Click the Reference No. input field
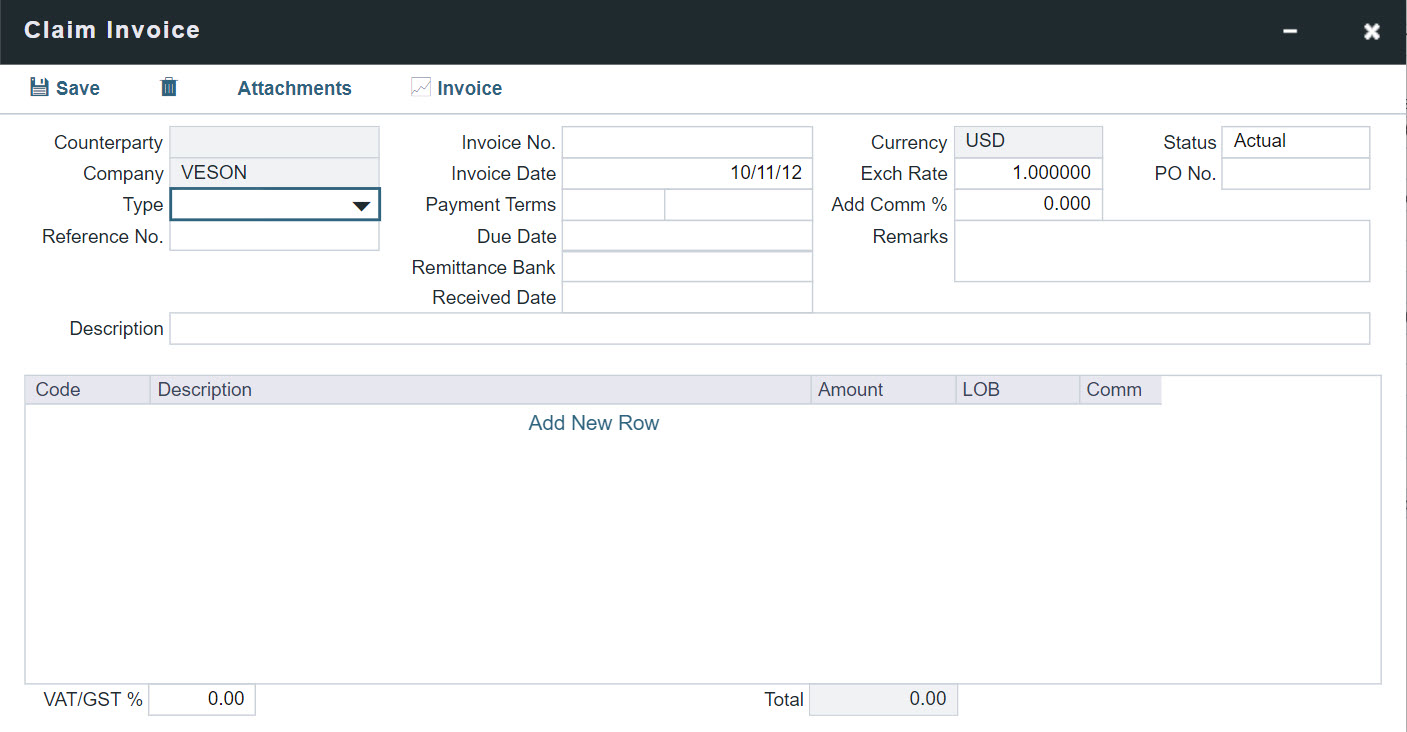The image size is (1407, 732). point(274,236)
